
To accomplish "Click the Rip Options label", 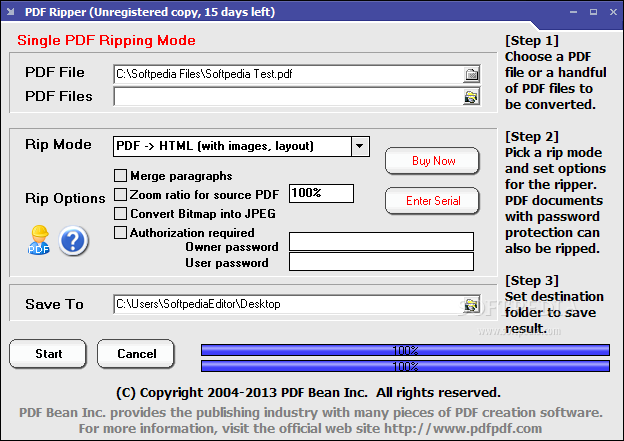I will click(65, 198).
